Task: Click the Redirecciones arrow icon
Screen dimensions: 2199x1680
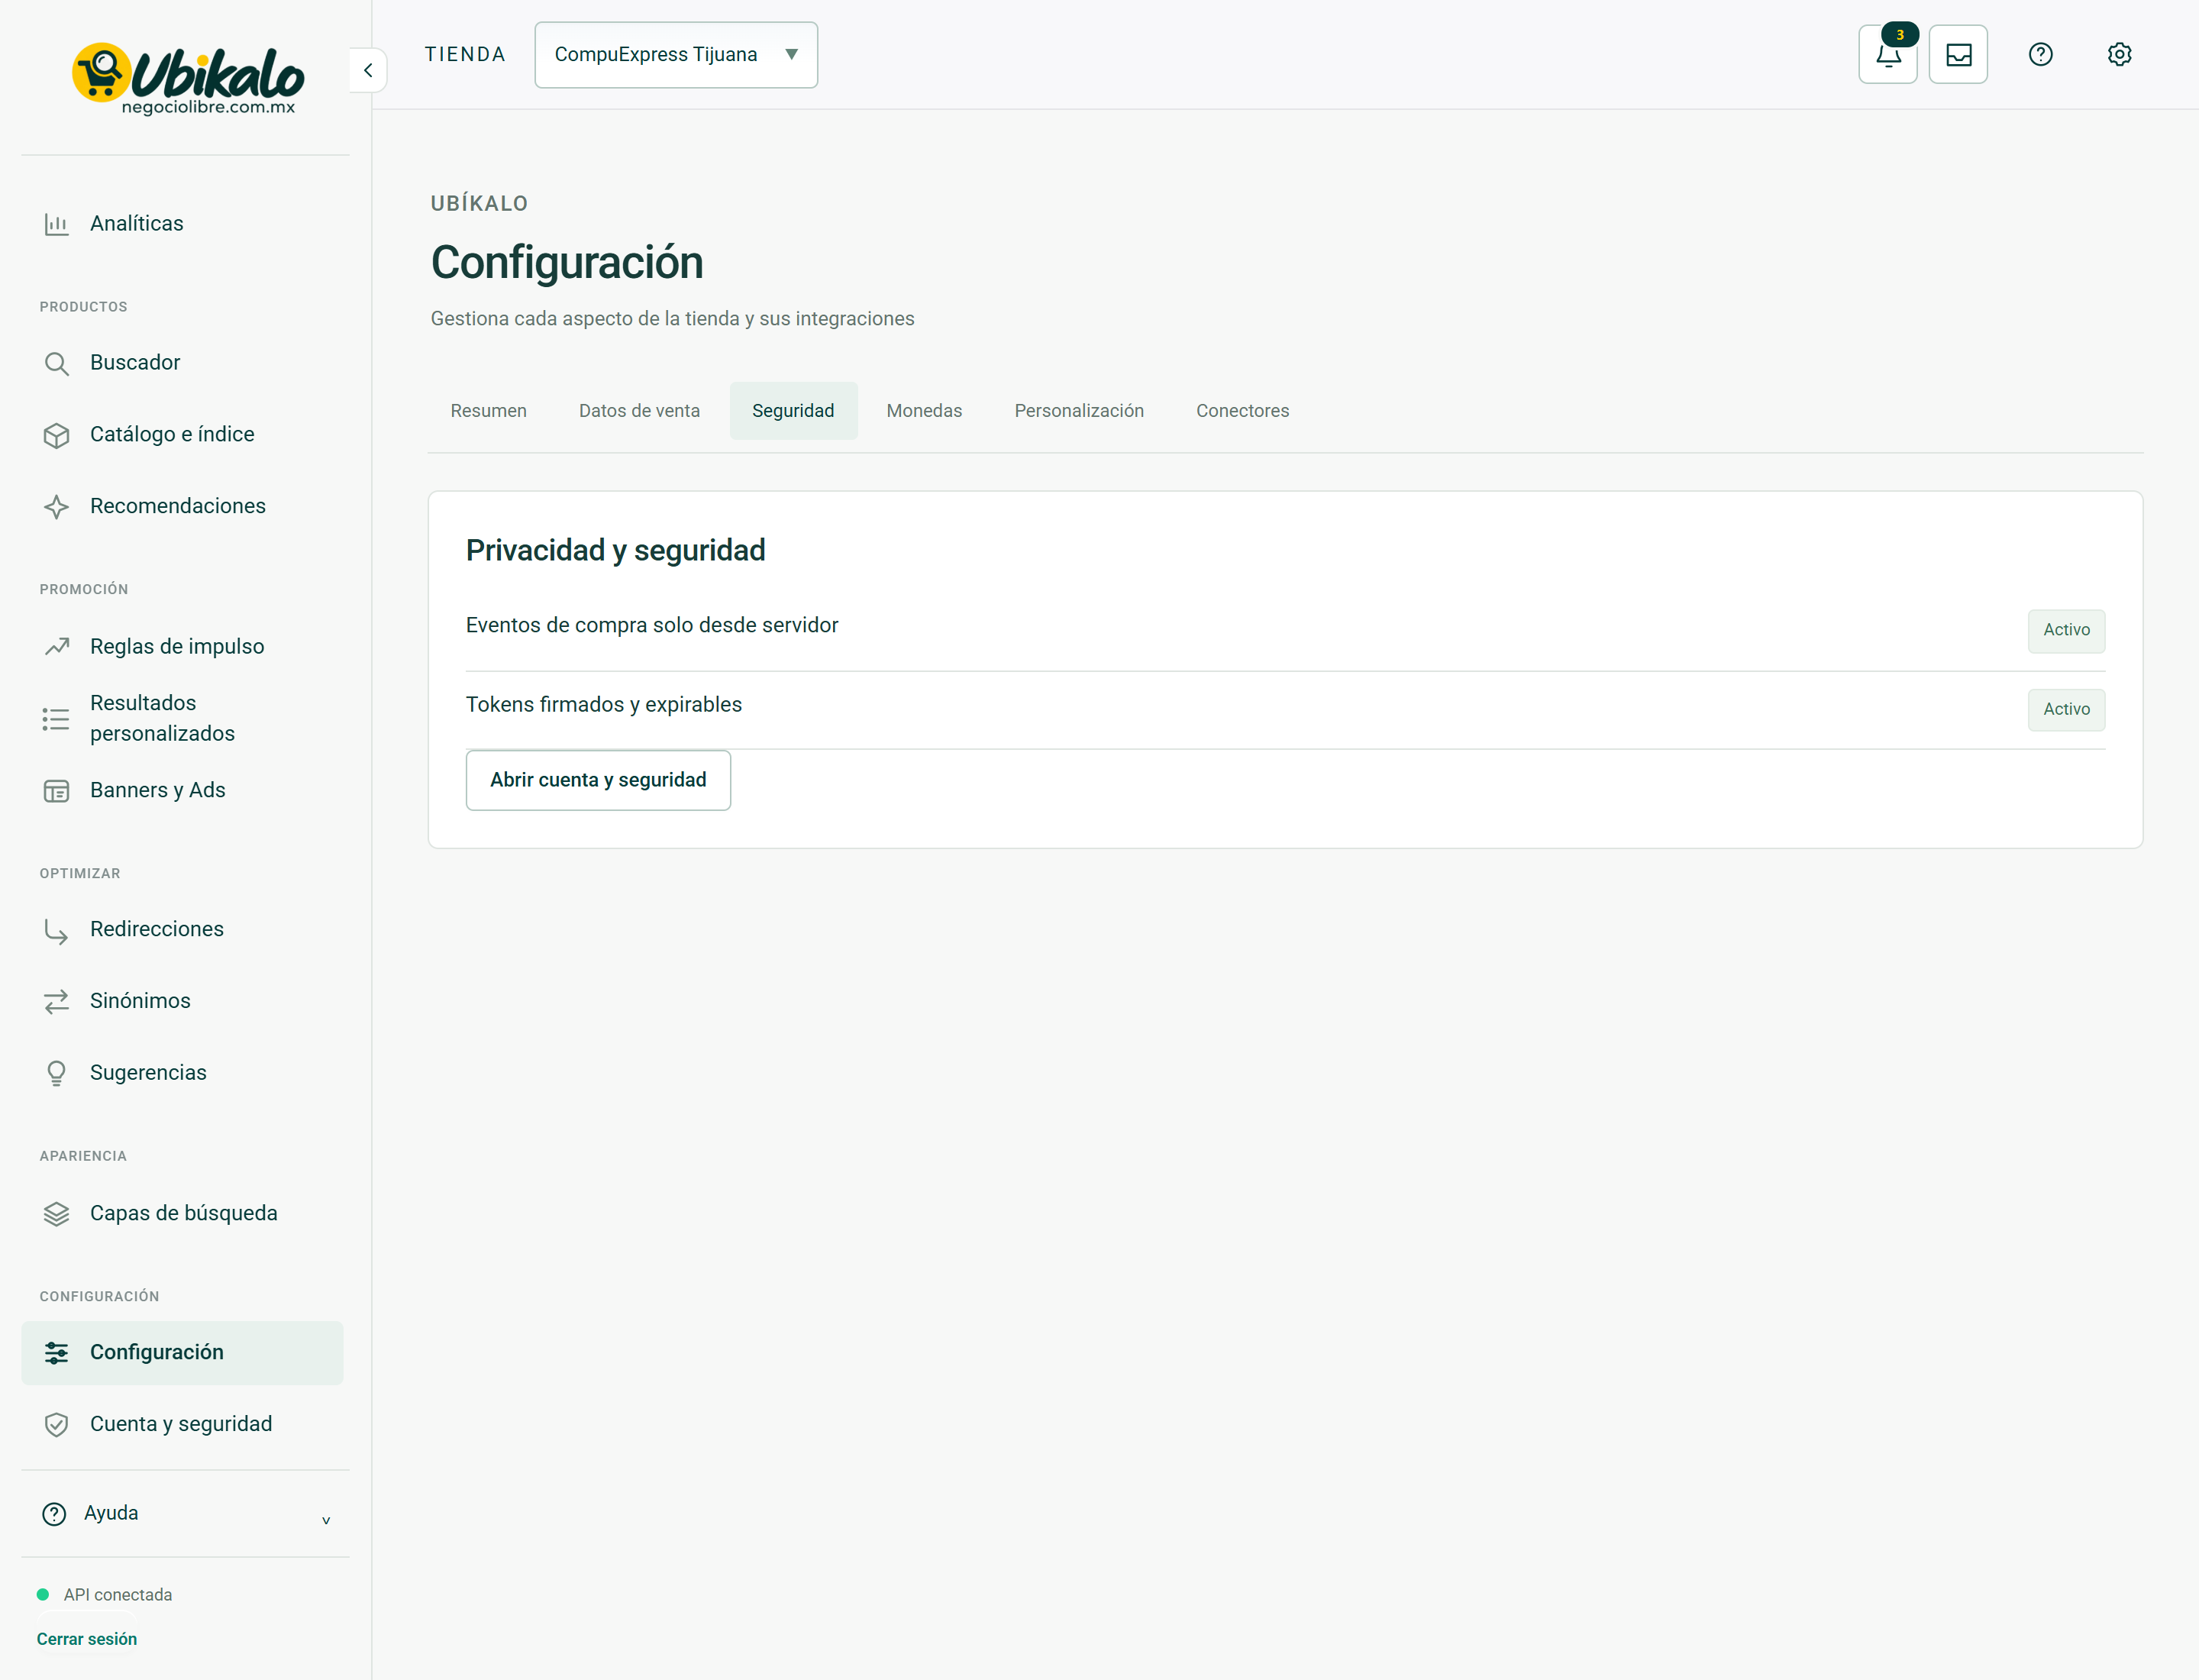Action: point(56,930)
